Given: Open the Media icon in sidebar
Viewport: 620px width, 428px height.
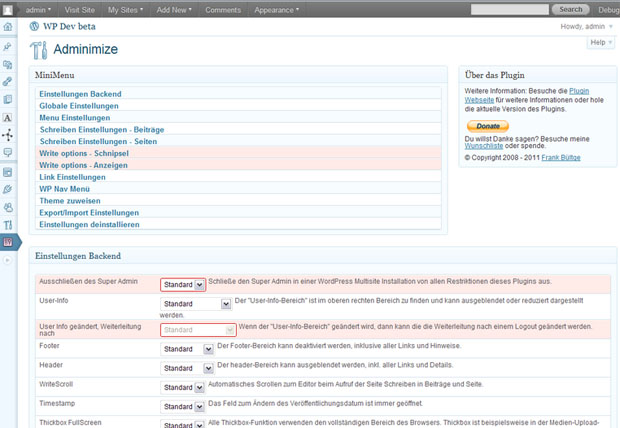Looking at the screenshot, I should (x=8, y=64).
